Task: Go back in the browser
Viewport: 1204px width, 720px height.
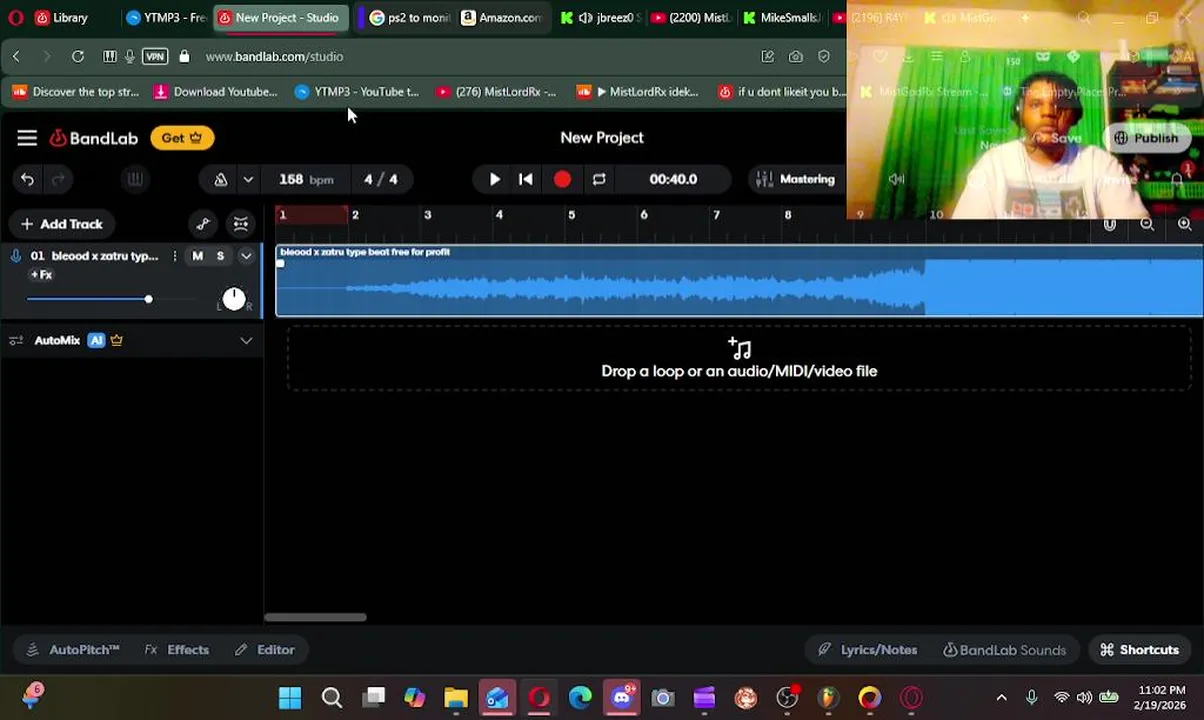Action: tap(16, 57)
